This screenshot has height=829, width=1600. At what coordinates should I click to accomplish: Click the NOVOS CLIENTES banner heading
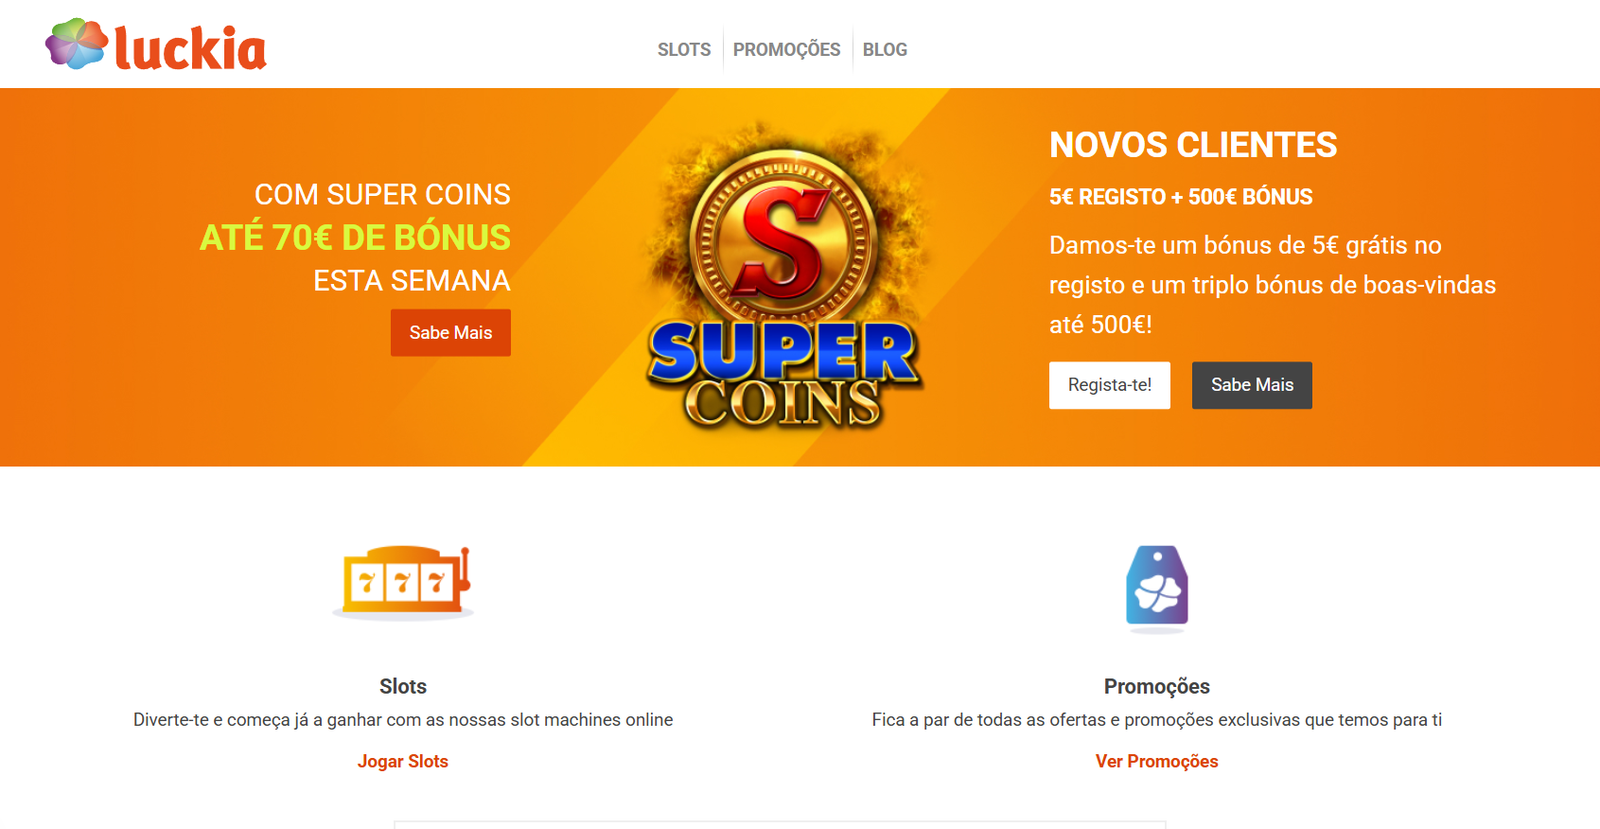click(x=1193, y=145)
